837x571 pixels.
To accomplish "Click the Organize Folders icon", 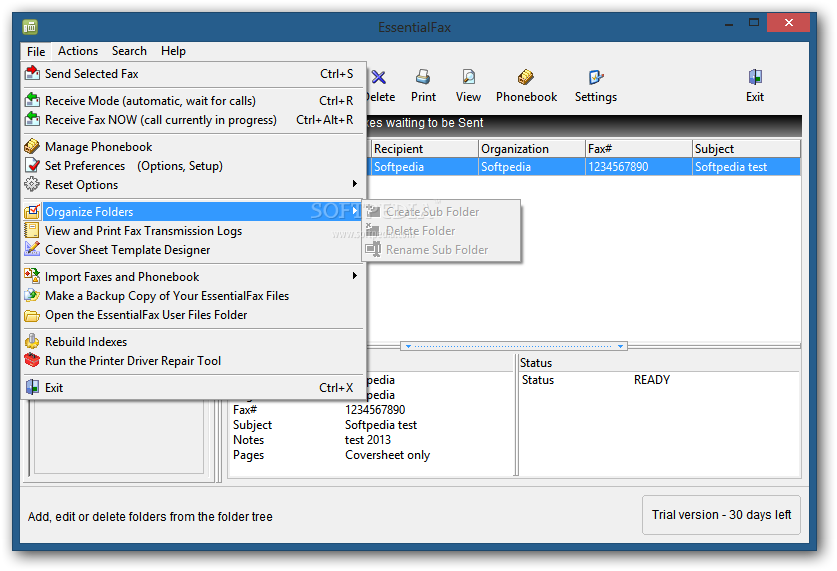I will [x=32, y=211].
